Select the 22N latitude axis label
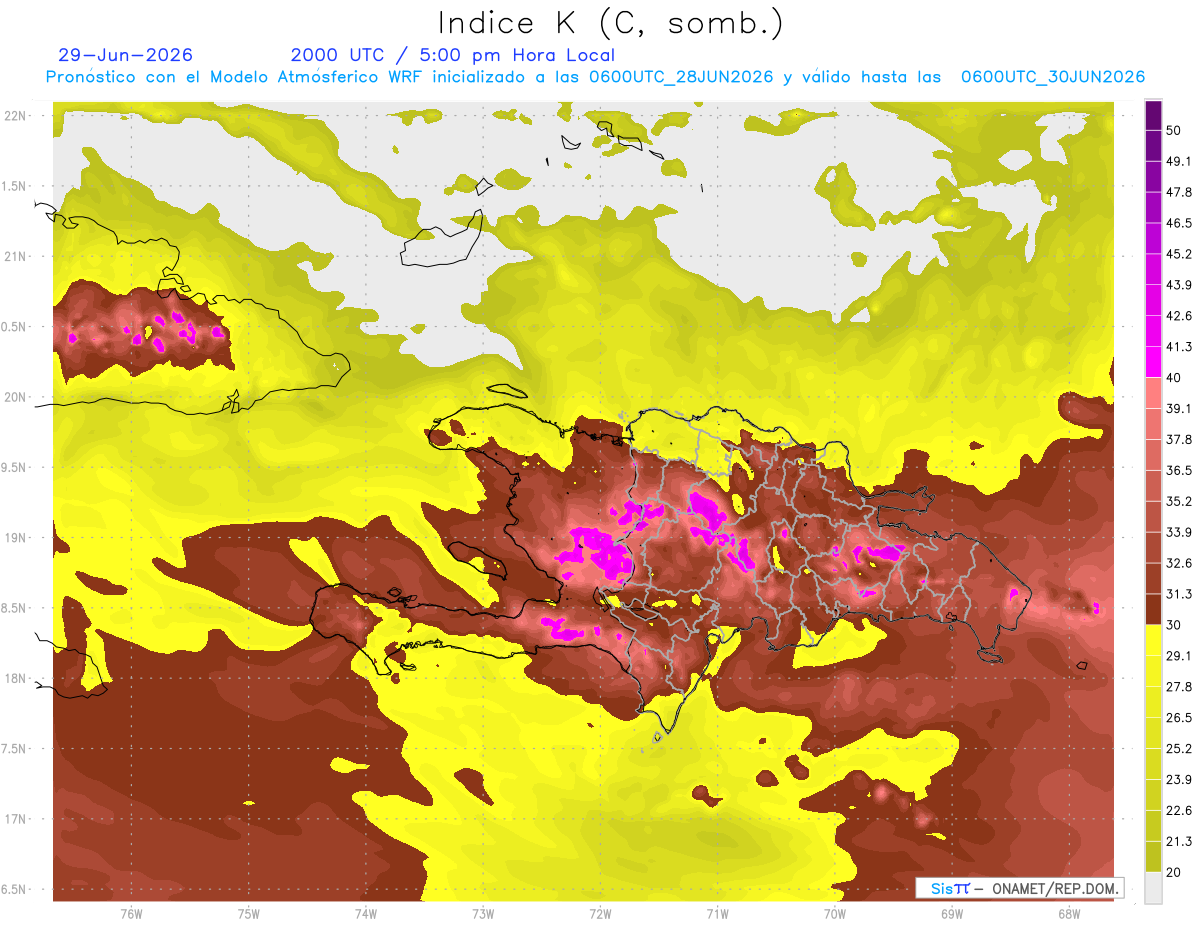Viewport: 1200px width, 927px height. tap(15, 116)
